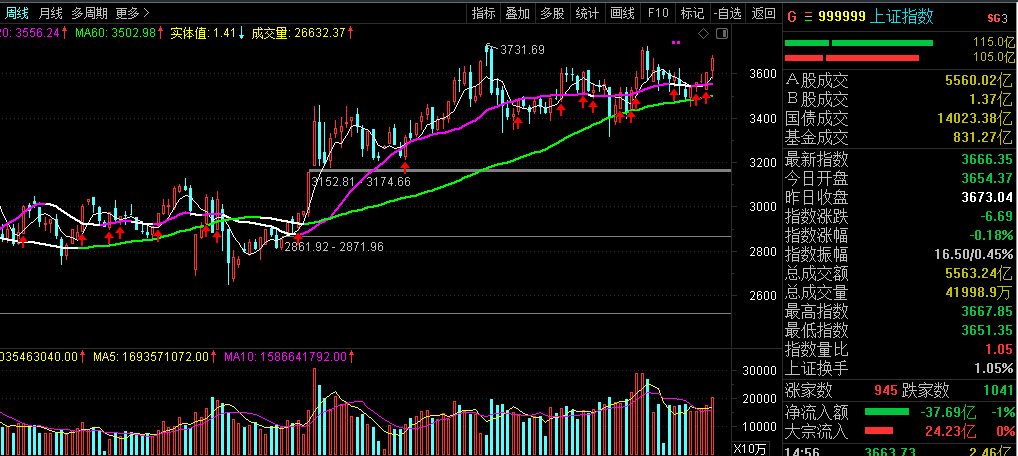
Task: Click the 3731.69 high price marker
Action: (x=522, y=49)
